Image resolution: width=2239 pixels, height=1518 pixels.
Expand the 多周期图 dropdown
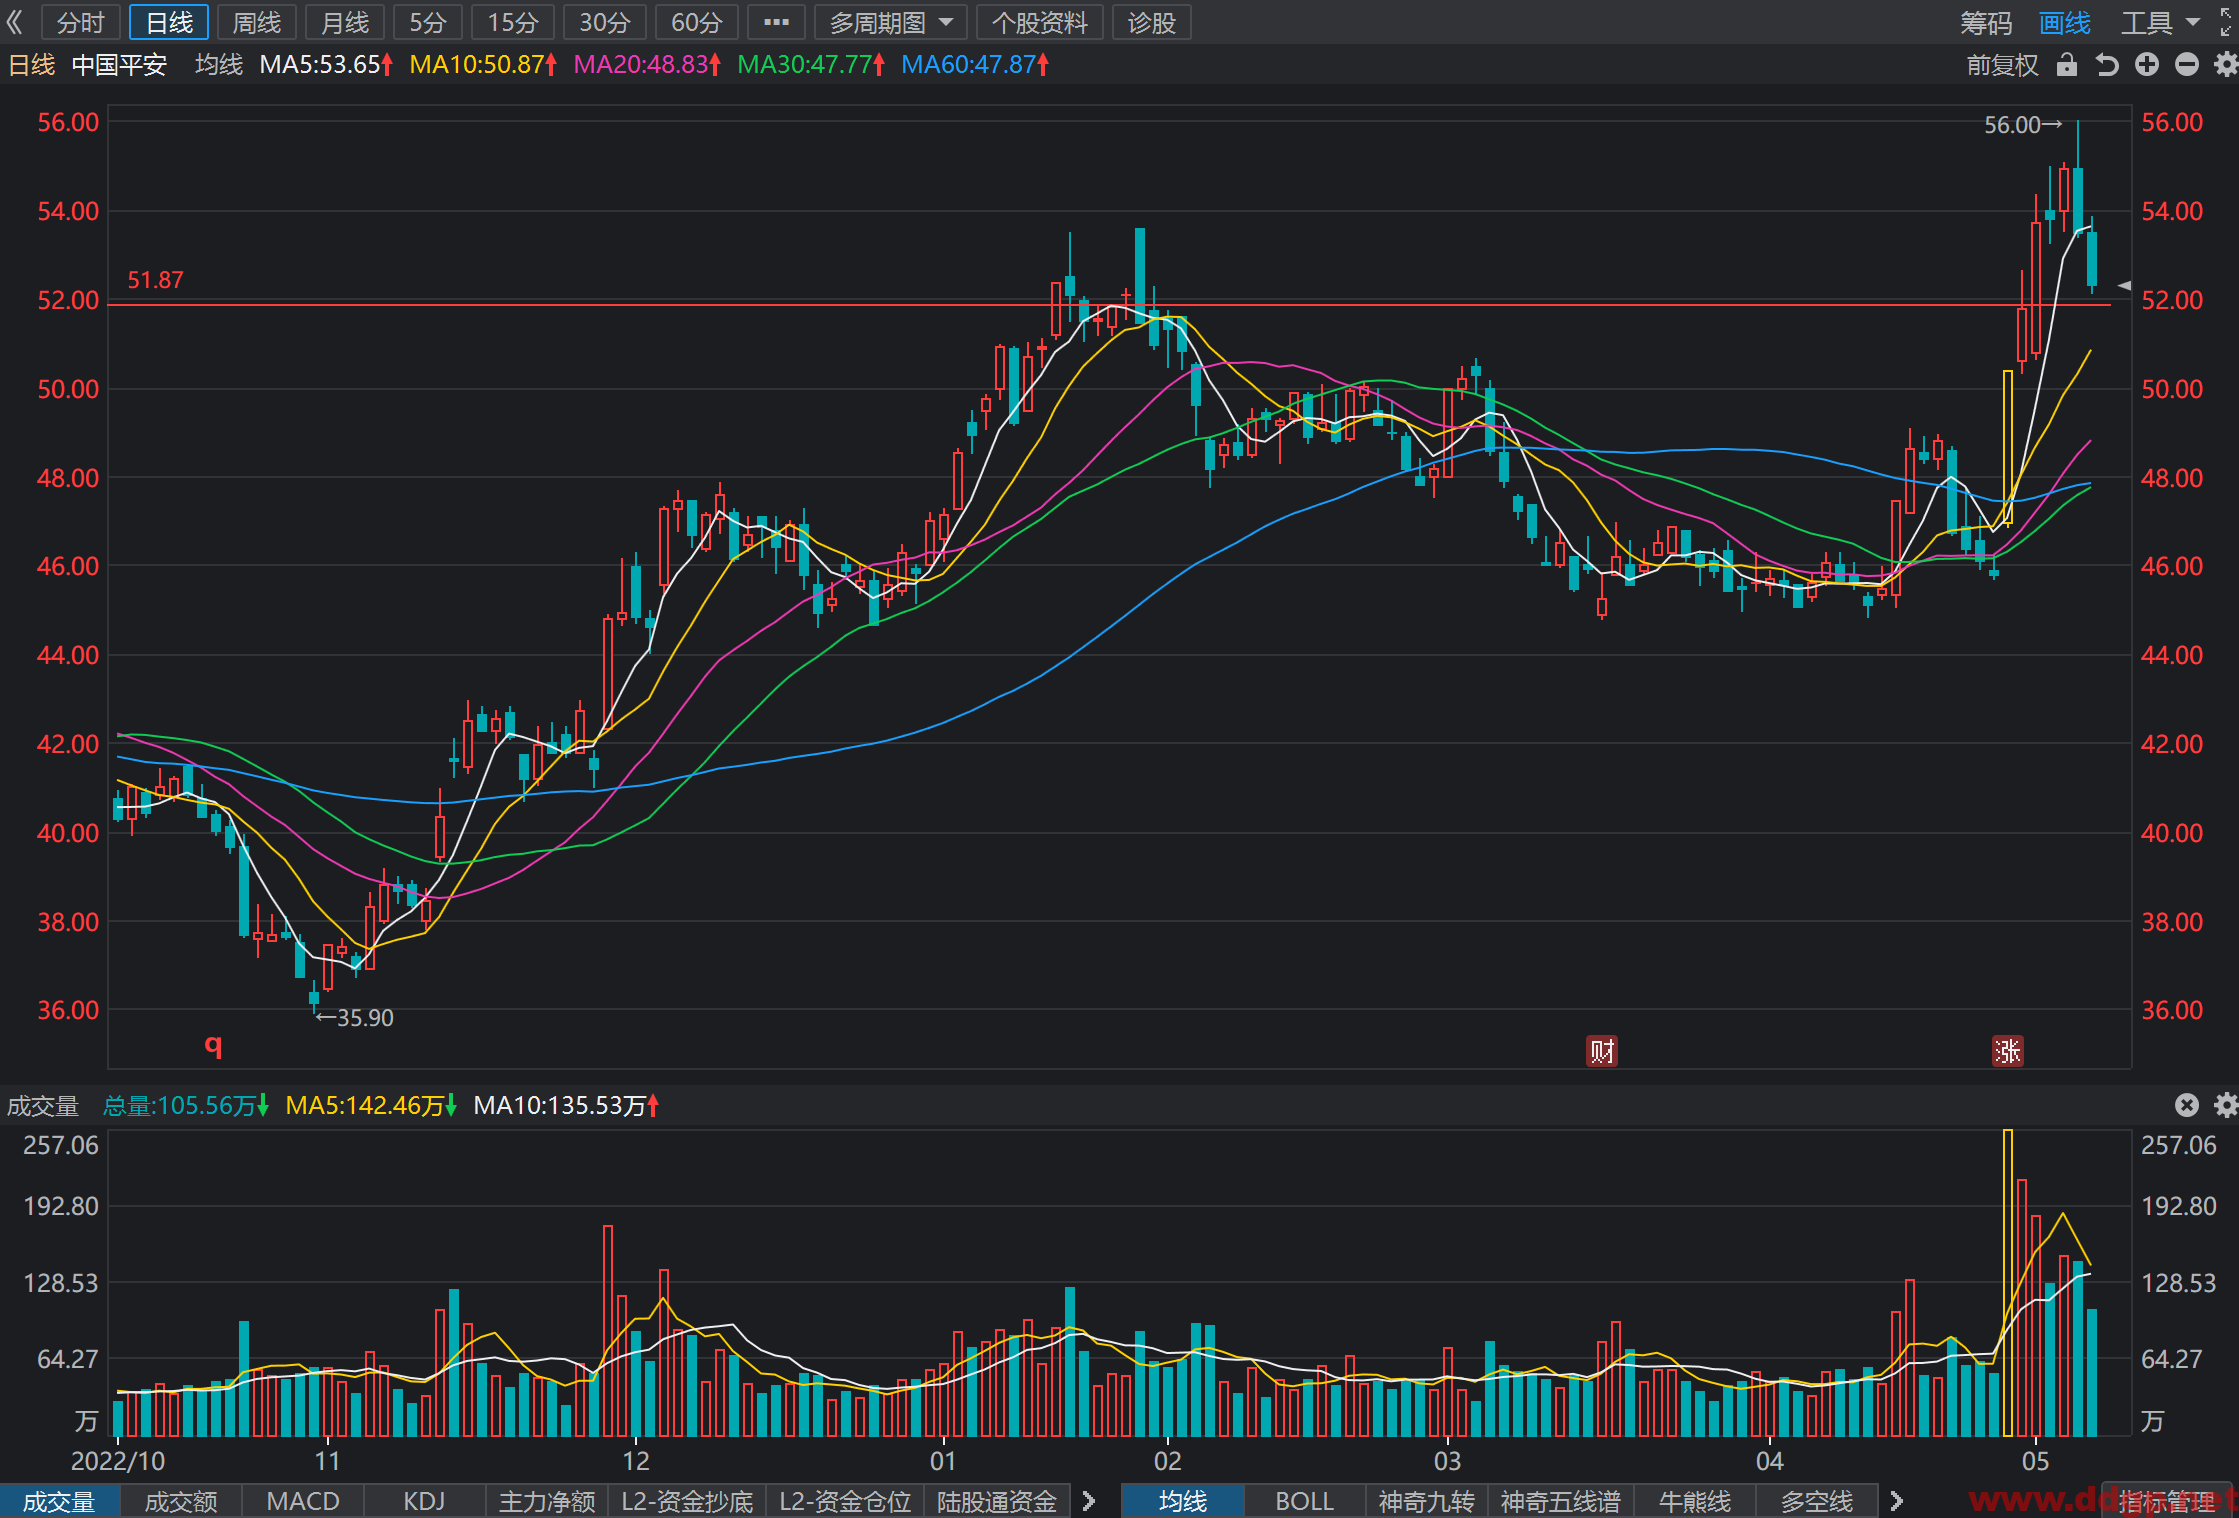pyautogui.click(x=890, y=23)
